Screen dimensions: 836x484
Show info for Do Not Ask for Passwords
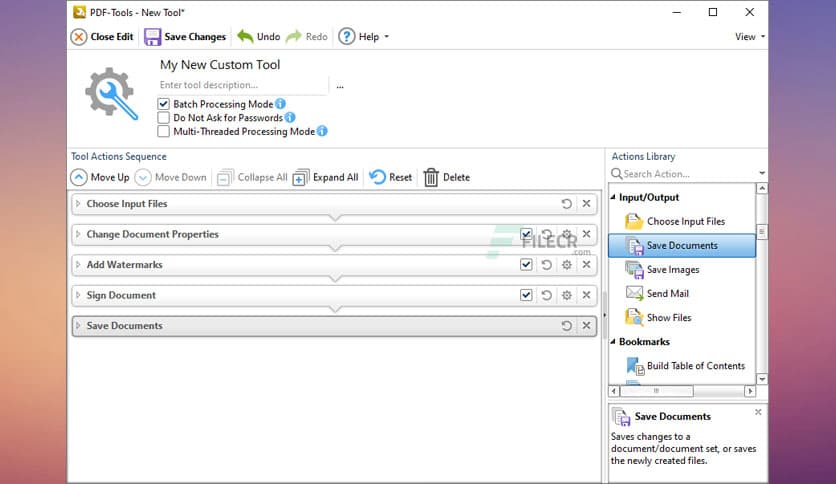click(290, 117)
